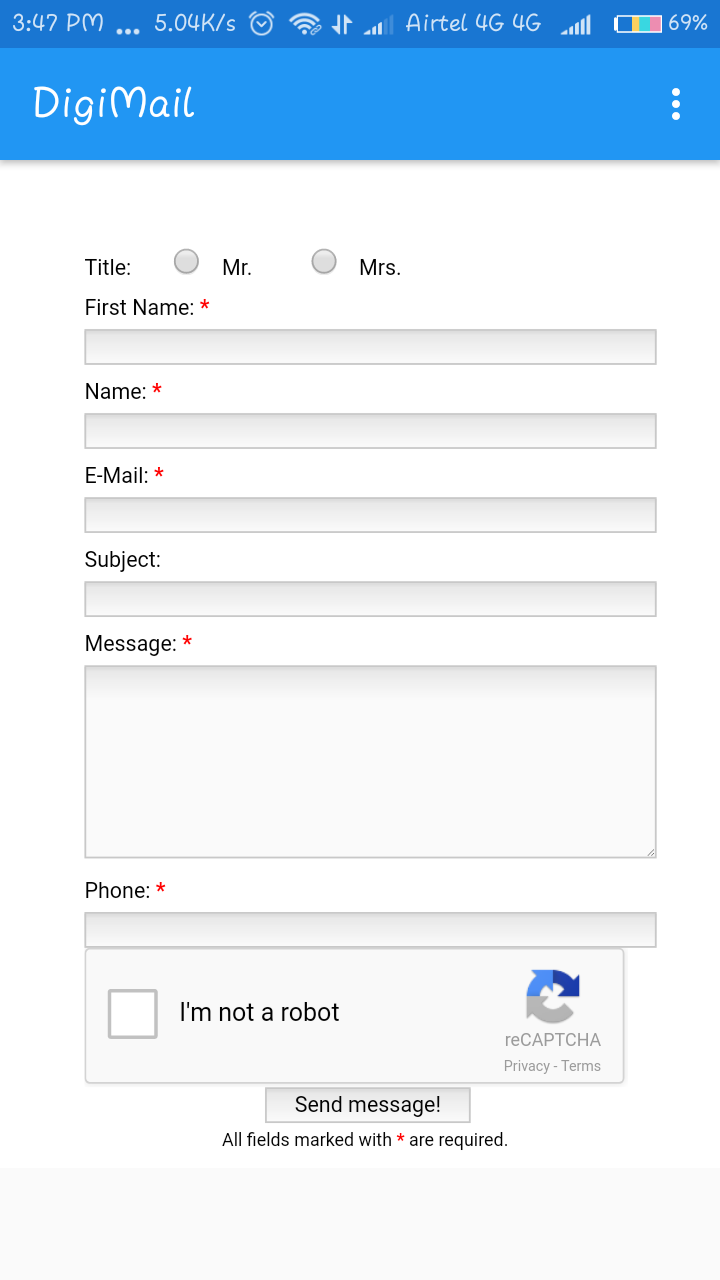The image size is (720, 1280).
Task: Select the Mr. title option
Action: tap(186, 261)
